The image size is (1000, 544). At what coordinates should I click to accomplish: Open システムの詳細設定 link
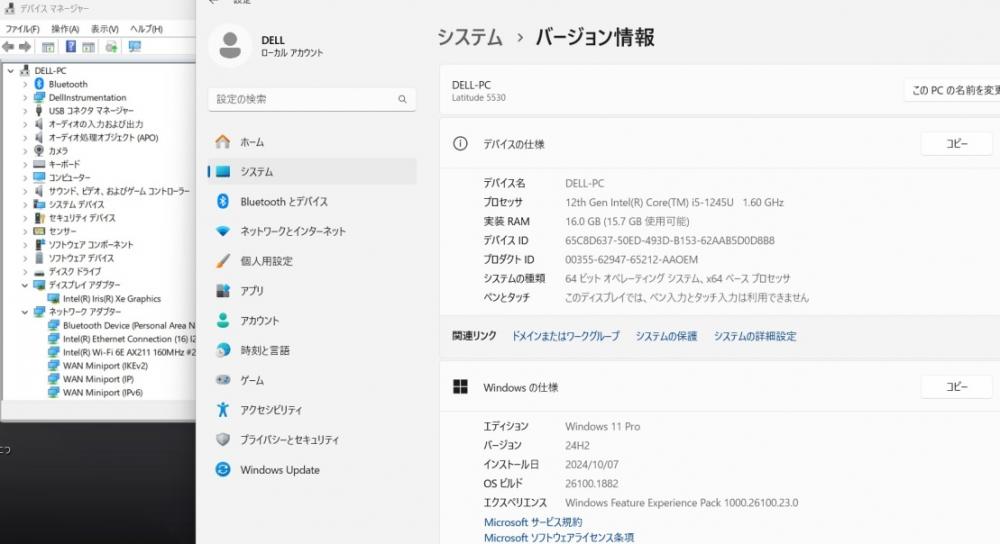[755, 336]
